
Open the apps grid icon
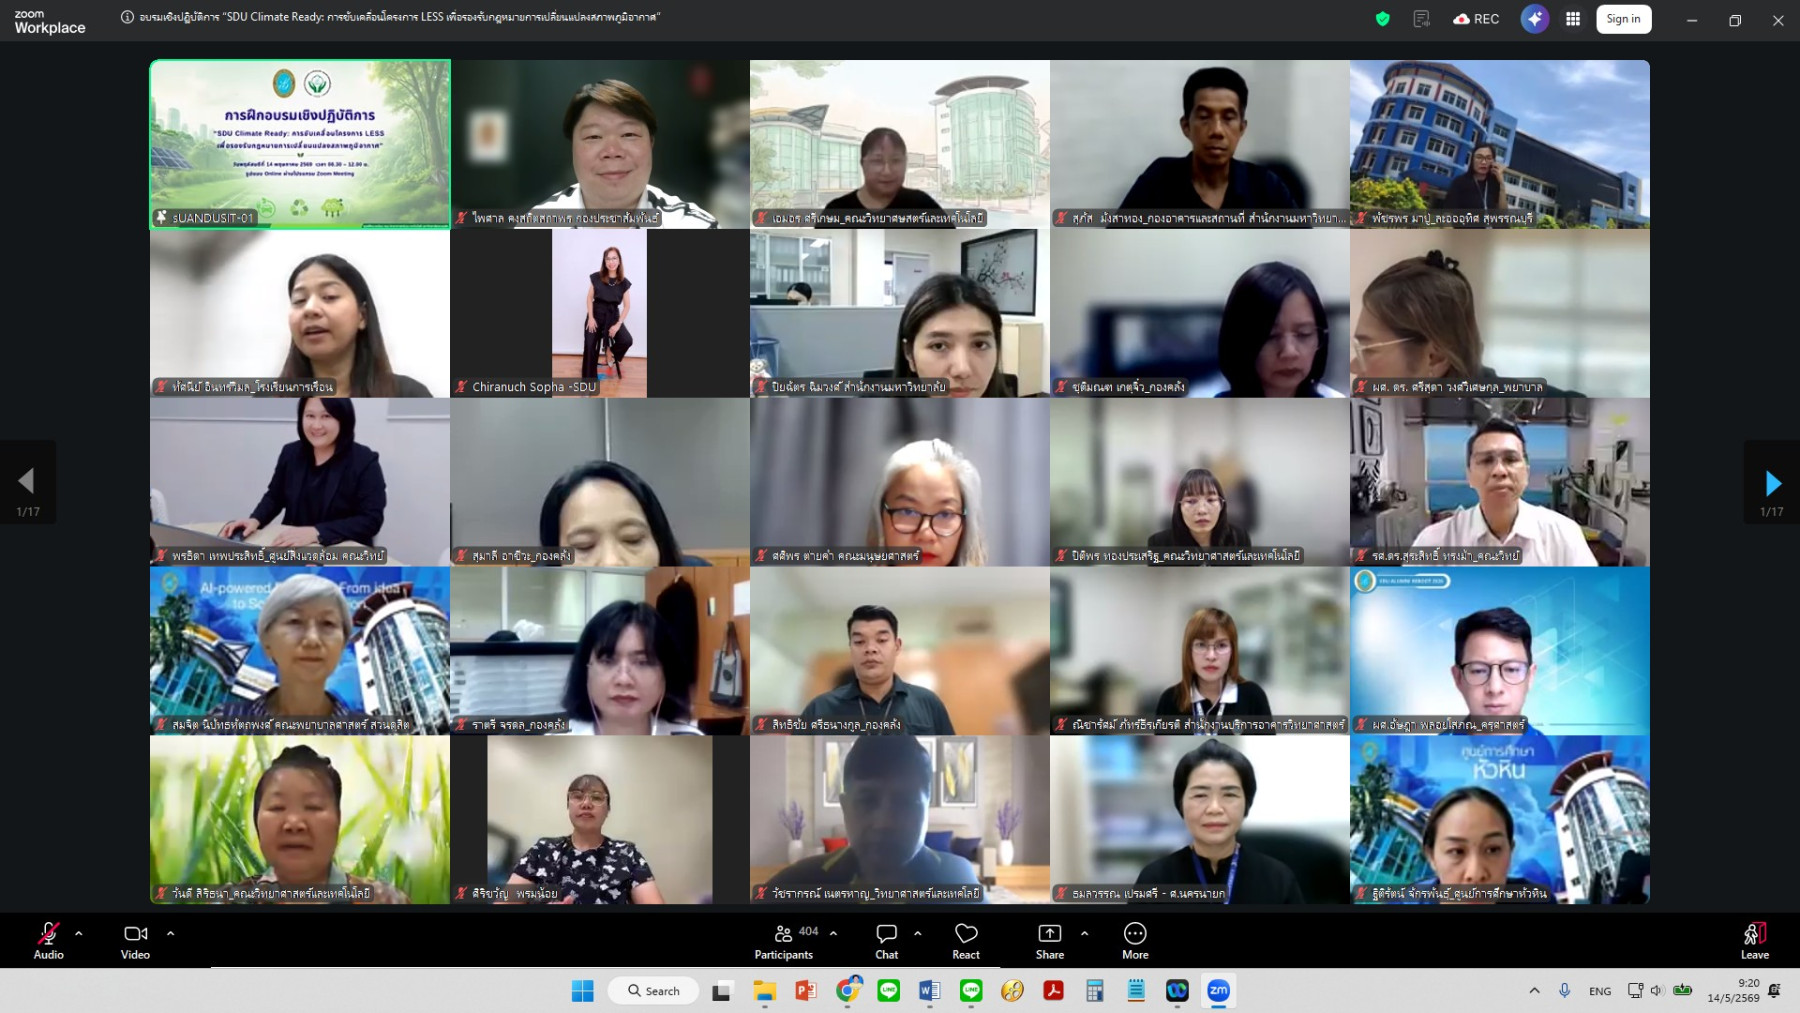1573,19
